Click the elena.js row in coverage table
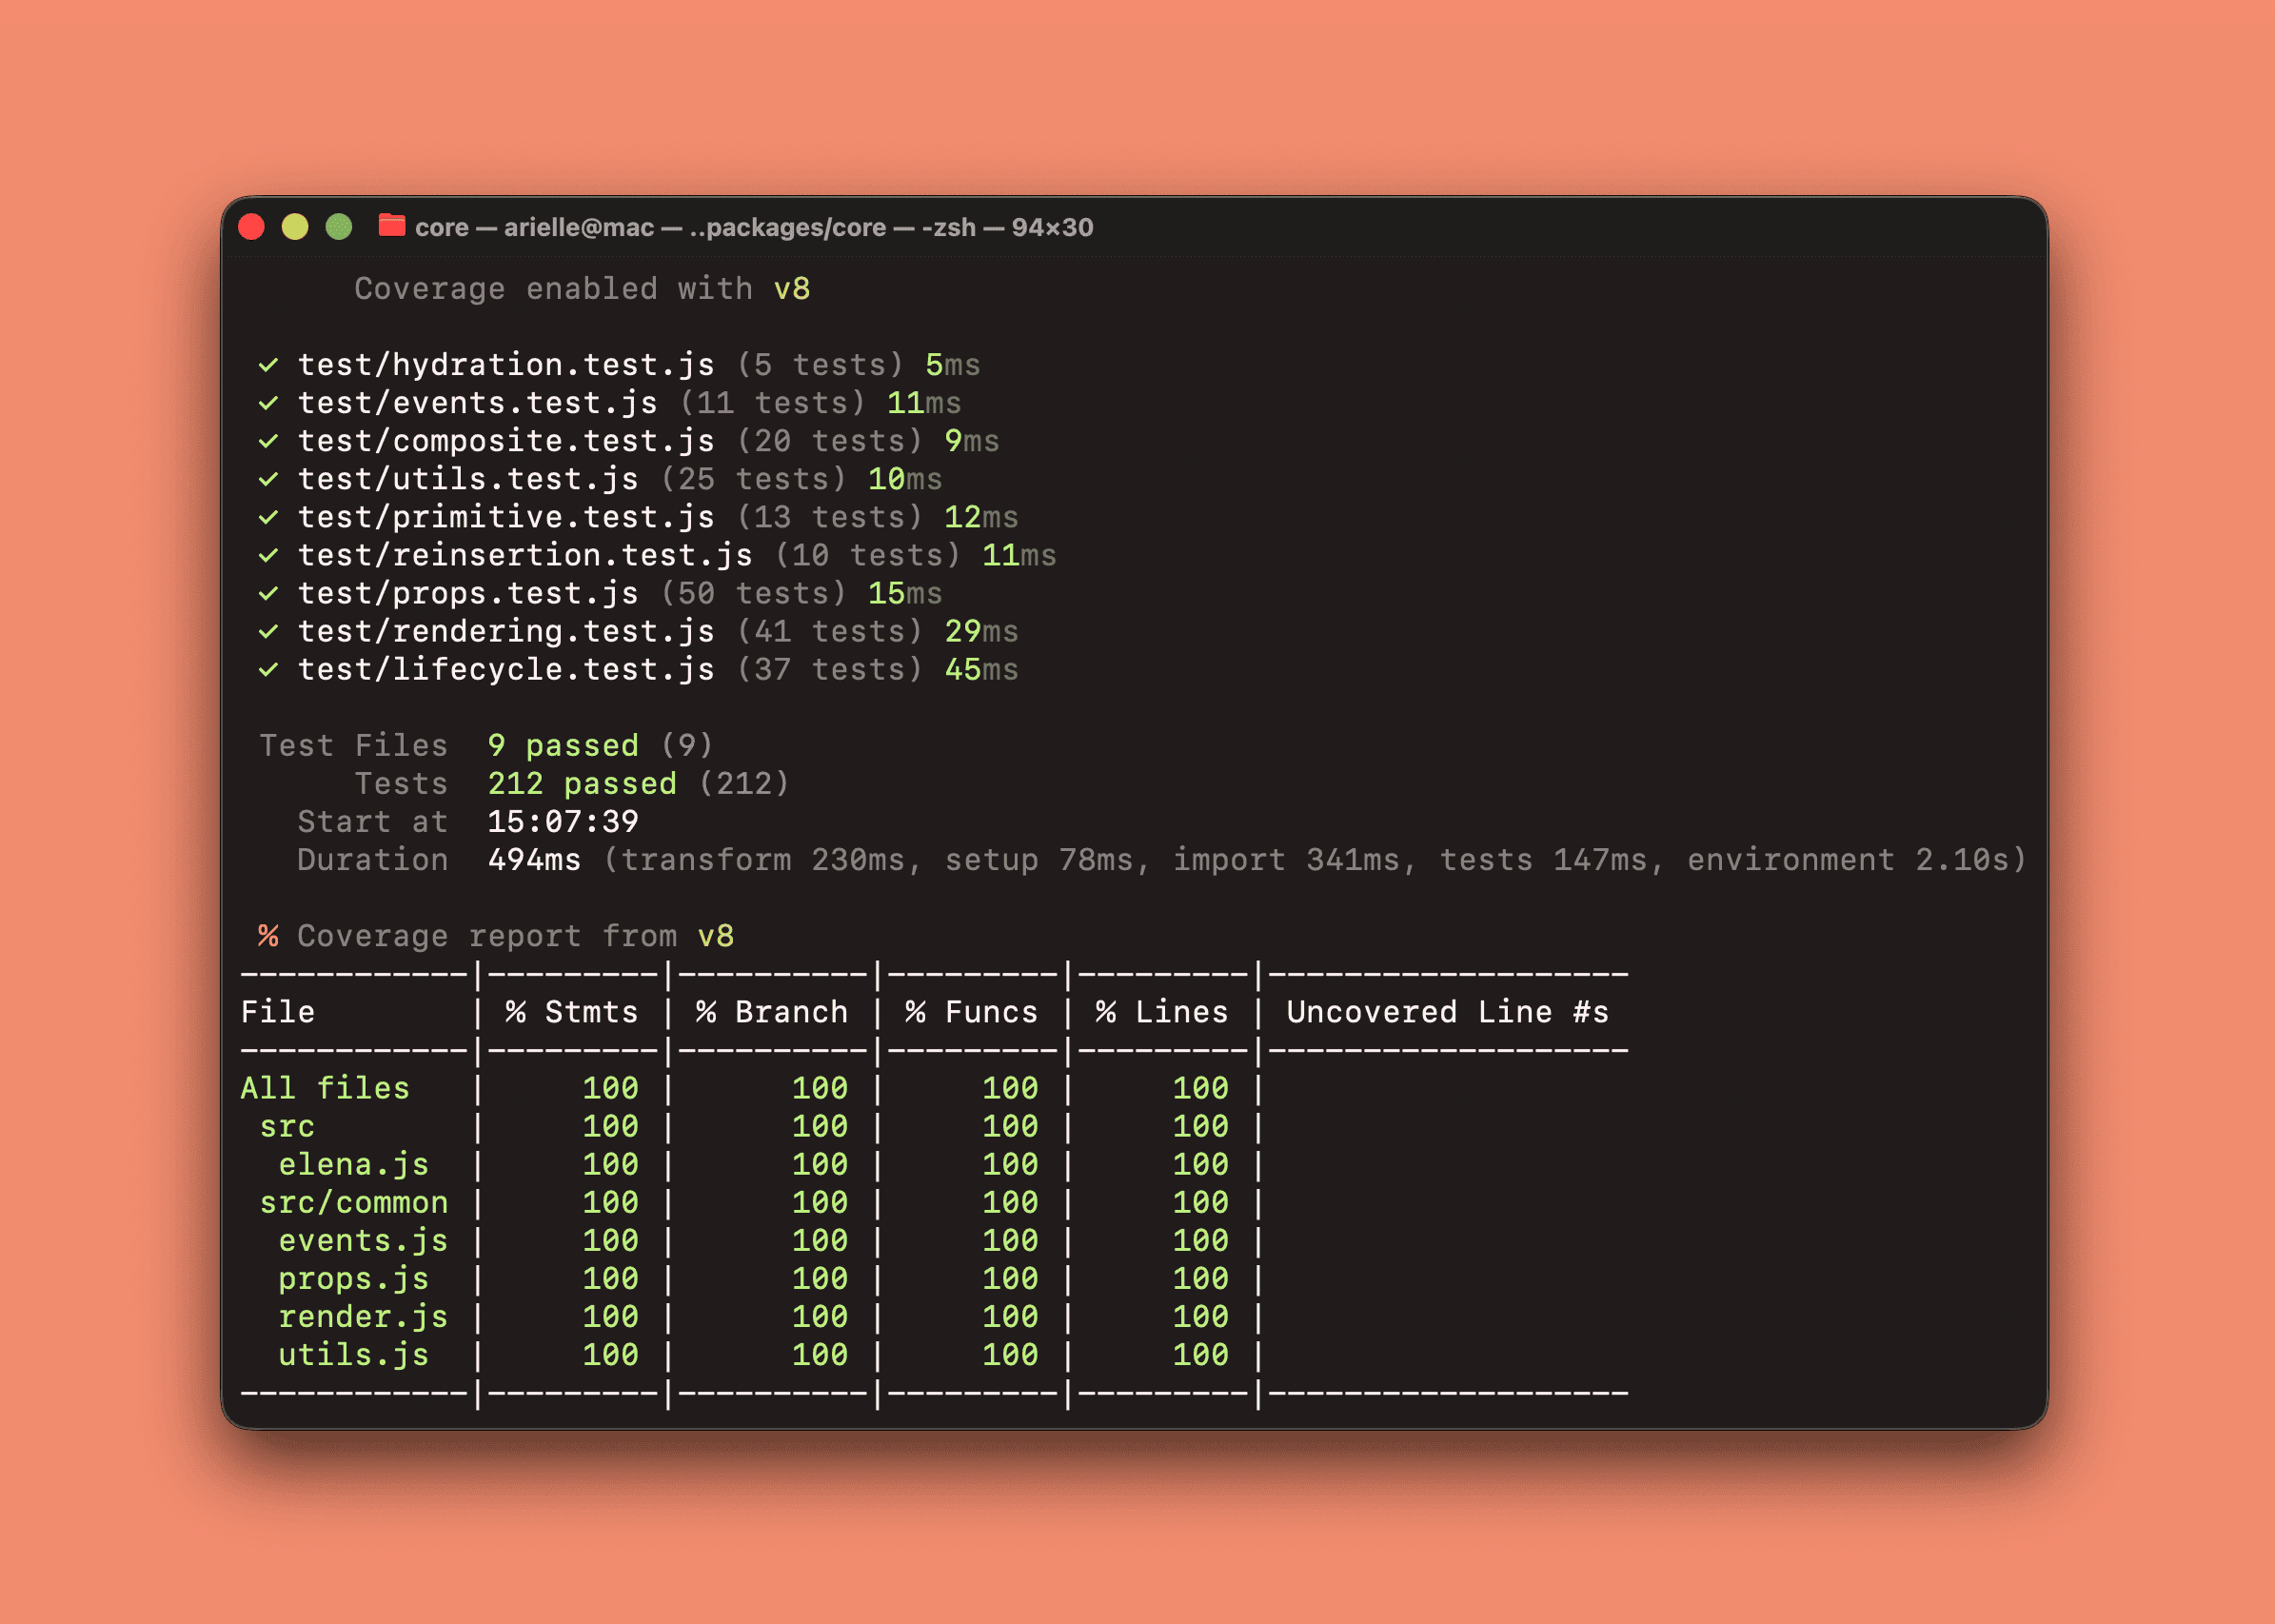The height and width of the screenshot is (1624, 2275). [x=353, y=1164]
